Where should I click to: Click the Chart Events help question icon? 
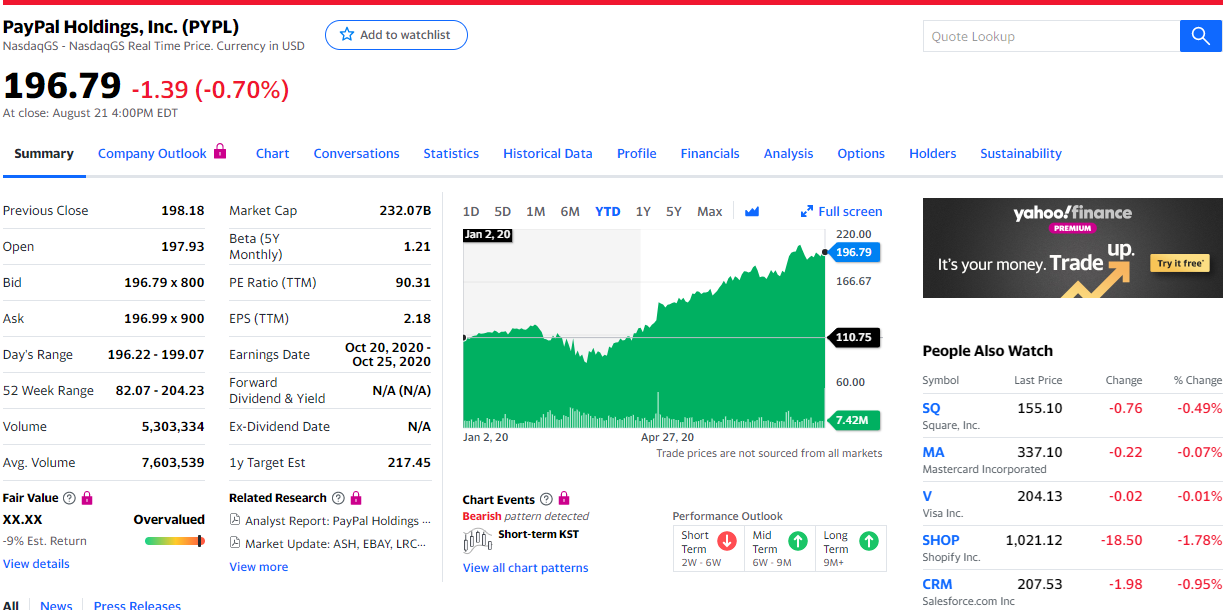point(546,500)
